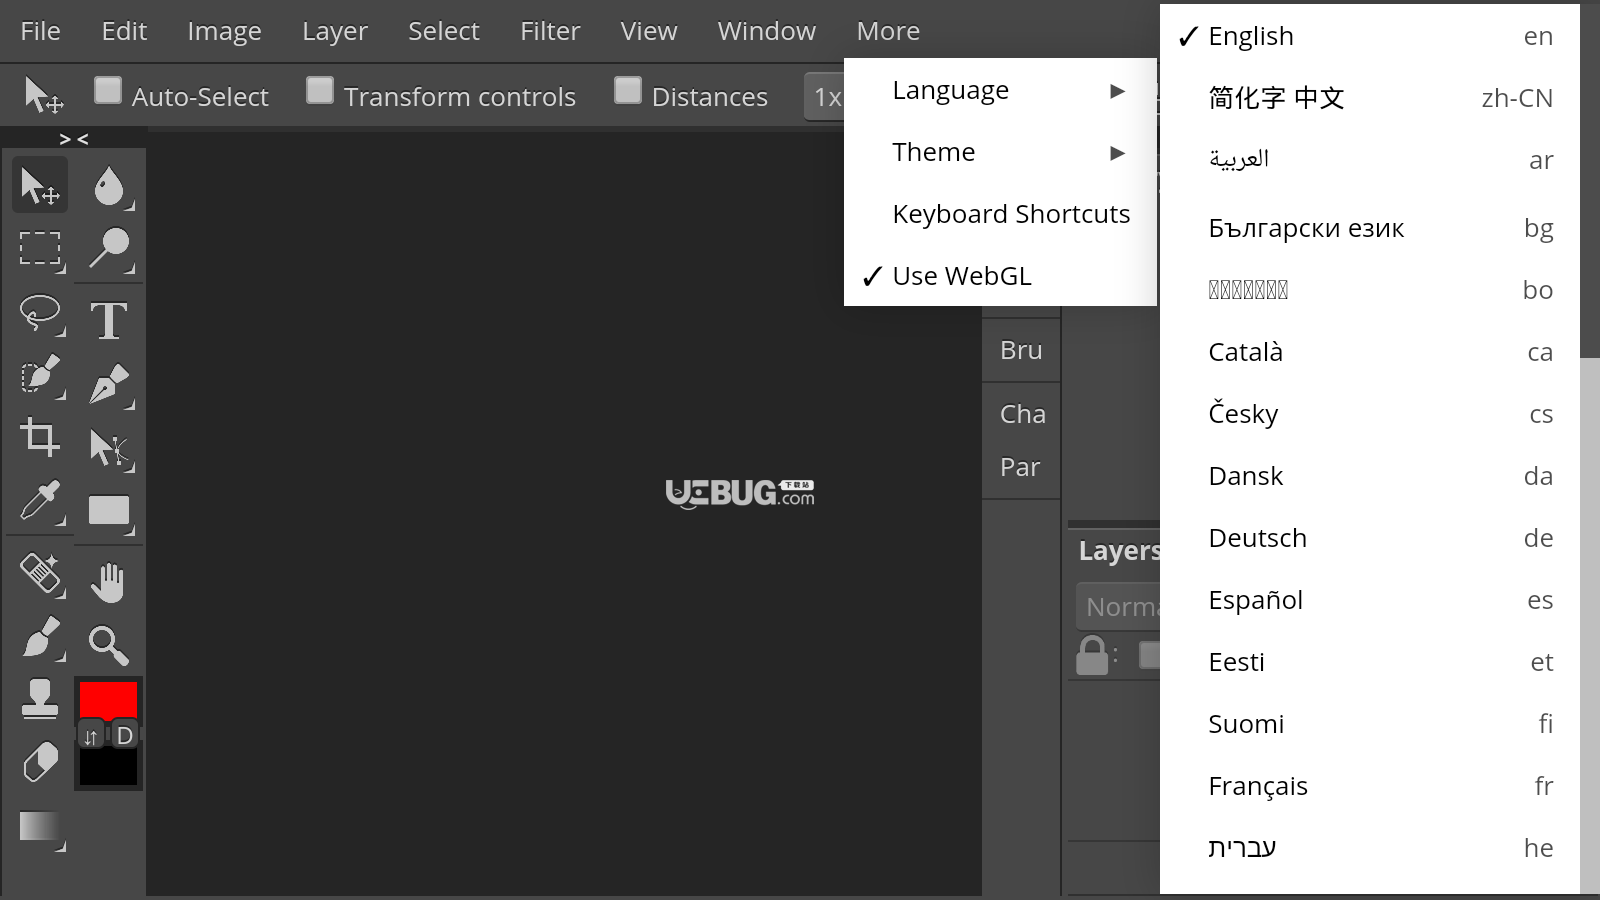The image size is (1600, 900).
Task: Click the lock icon in Layers panel
Action: (x=1092, y=656)
